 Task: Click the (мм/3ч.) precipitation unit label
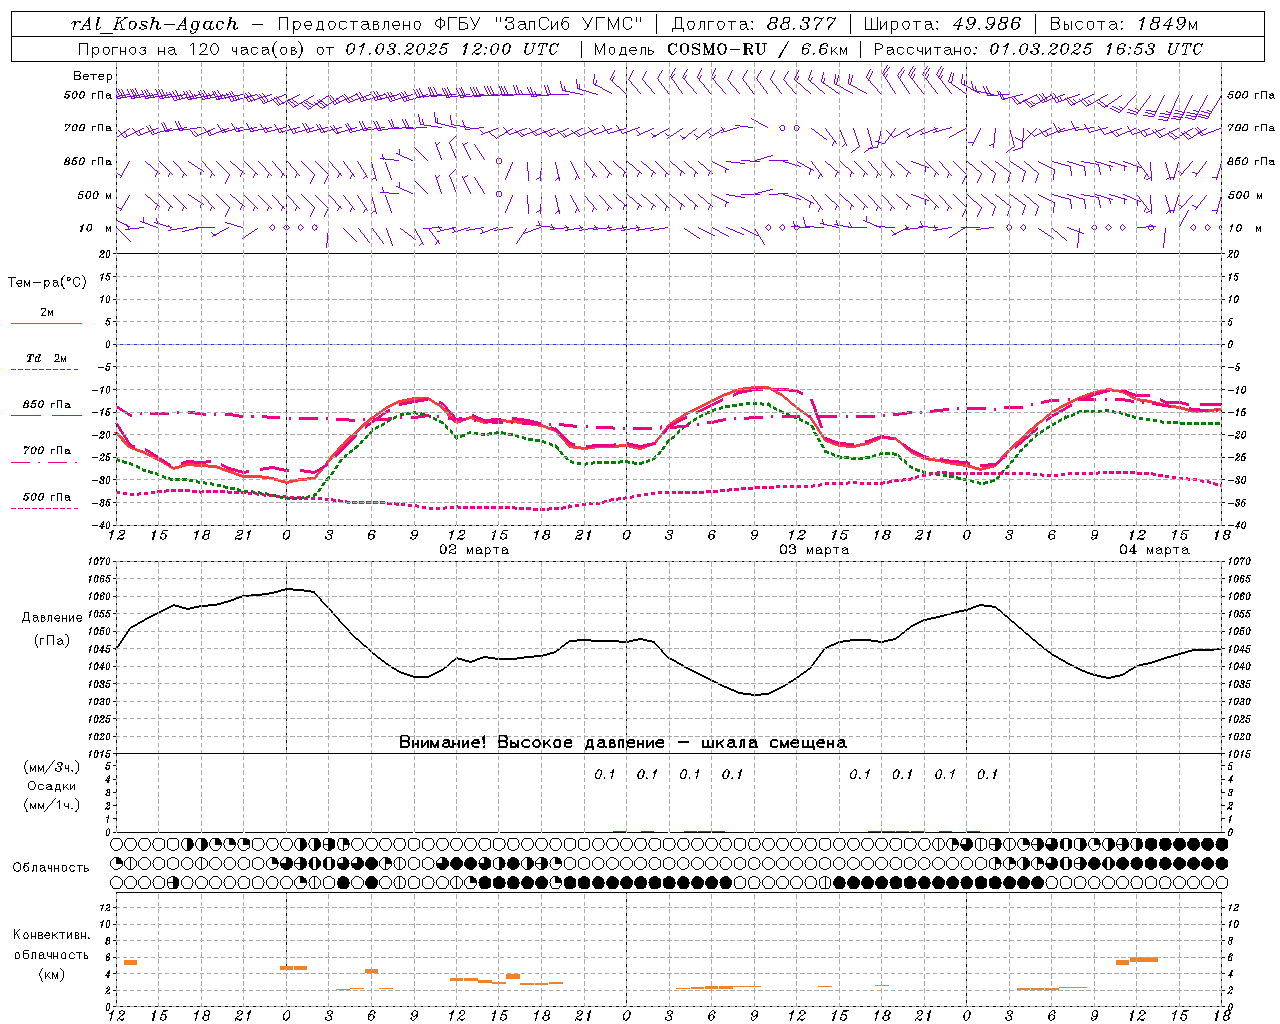(51, 767)
